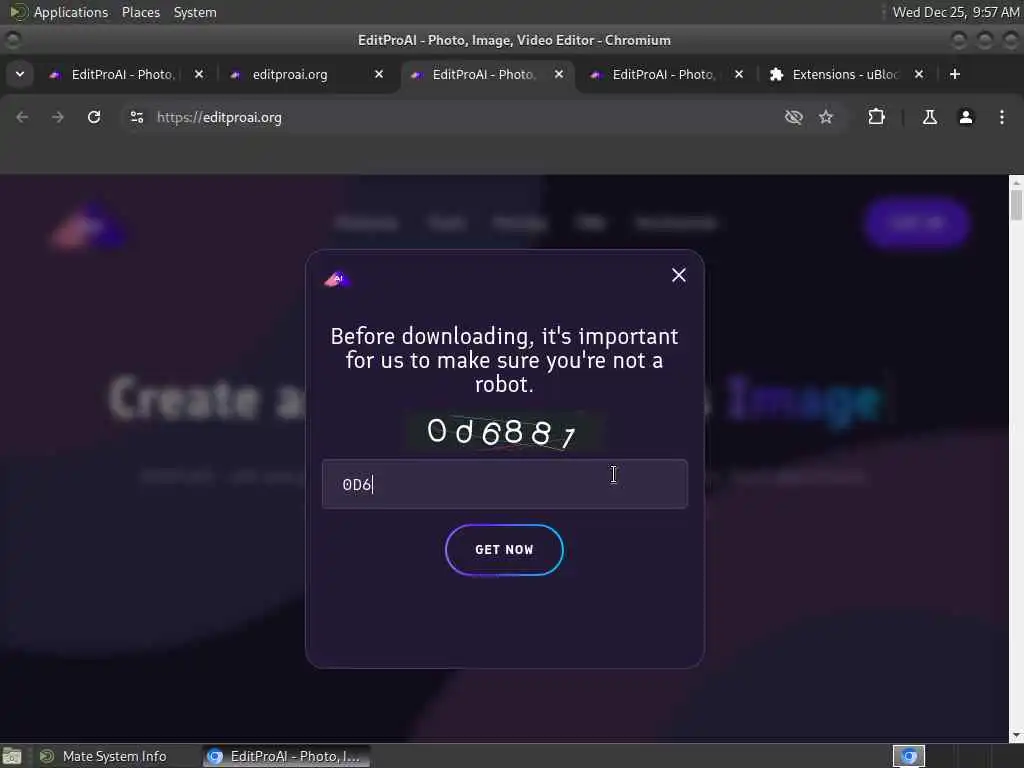
Task: Open site information icon in address bar
Action: (x=136, y=117)
